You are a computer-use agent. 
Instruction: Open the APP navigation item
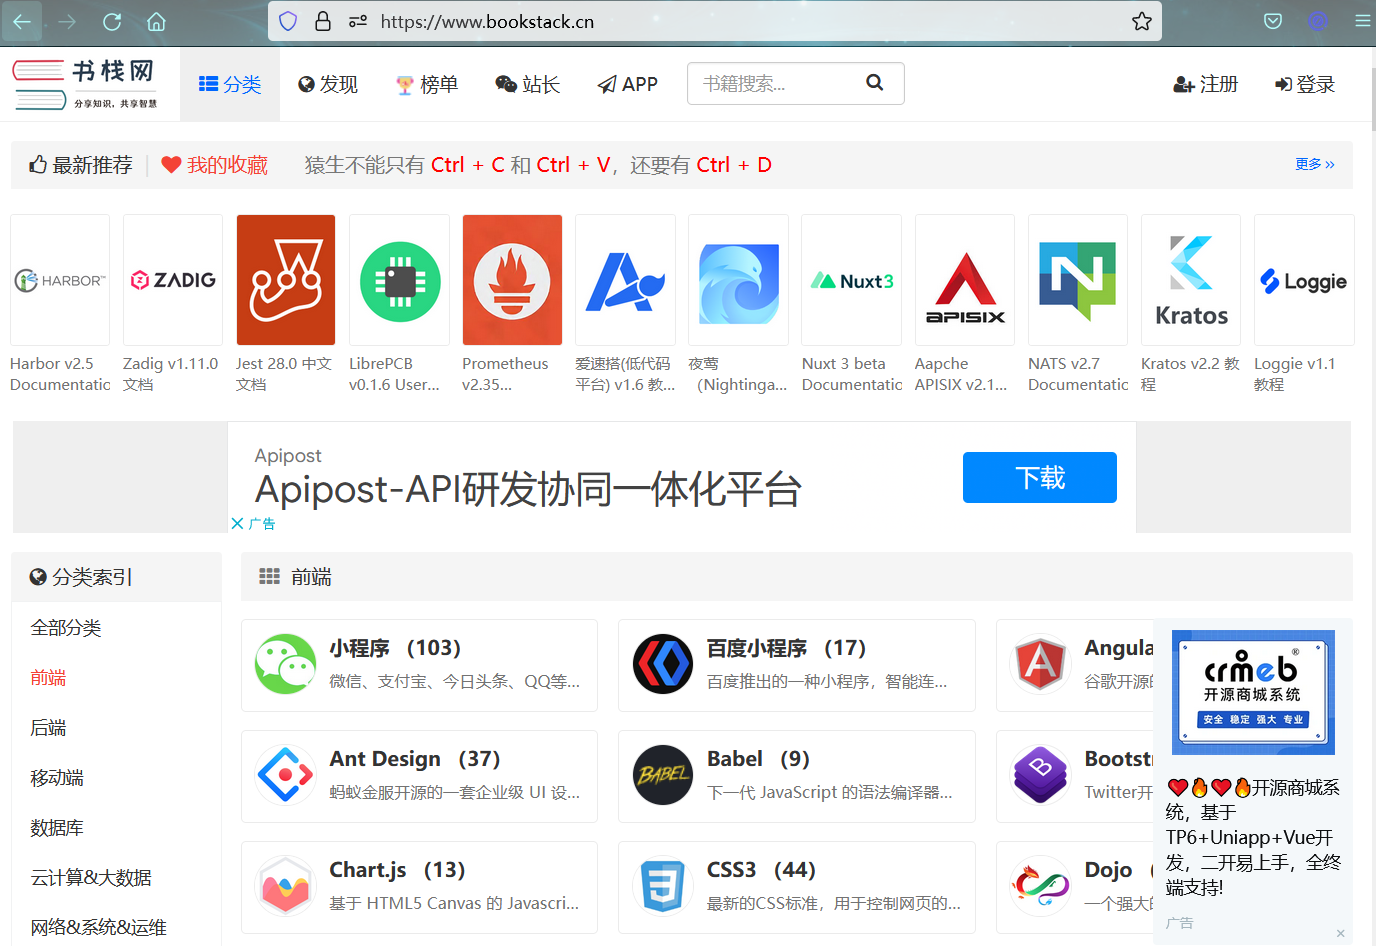pos(628,84)
